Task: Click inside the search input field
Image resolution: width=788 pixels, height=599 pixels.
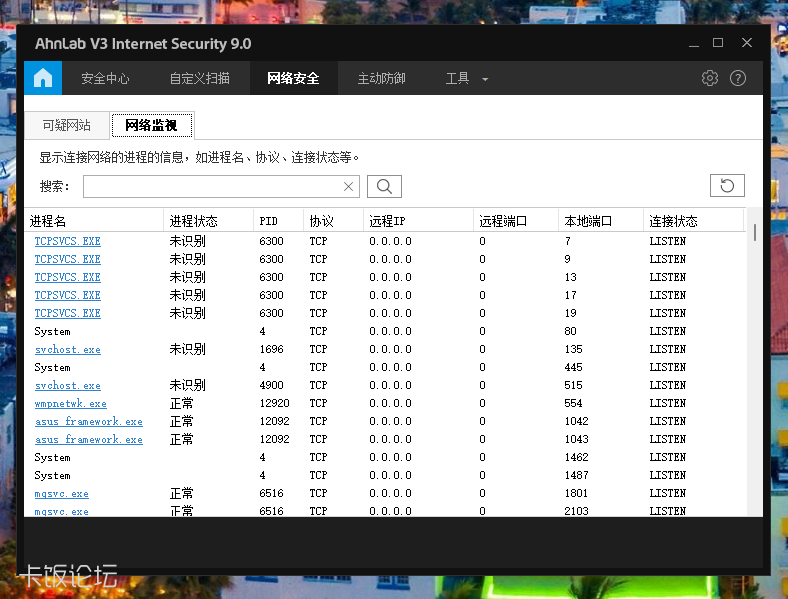Action: [x=212, y=186]
